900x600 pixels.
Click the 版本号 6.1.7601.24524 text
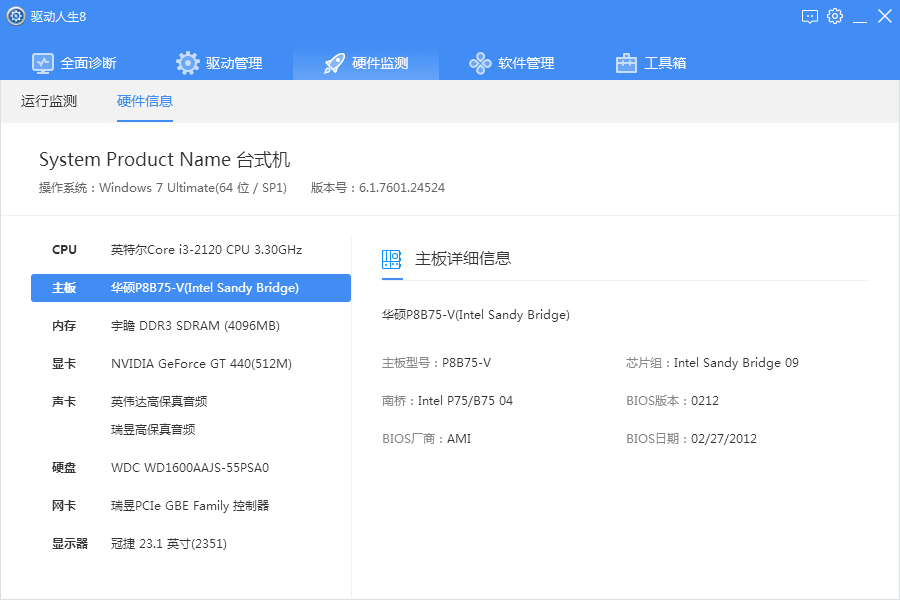pos(378,188)
